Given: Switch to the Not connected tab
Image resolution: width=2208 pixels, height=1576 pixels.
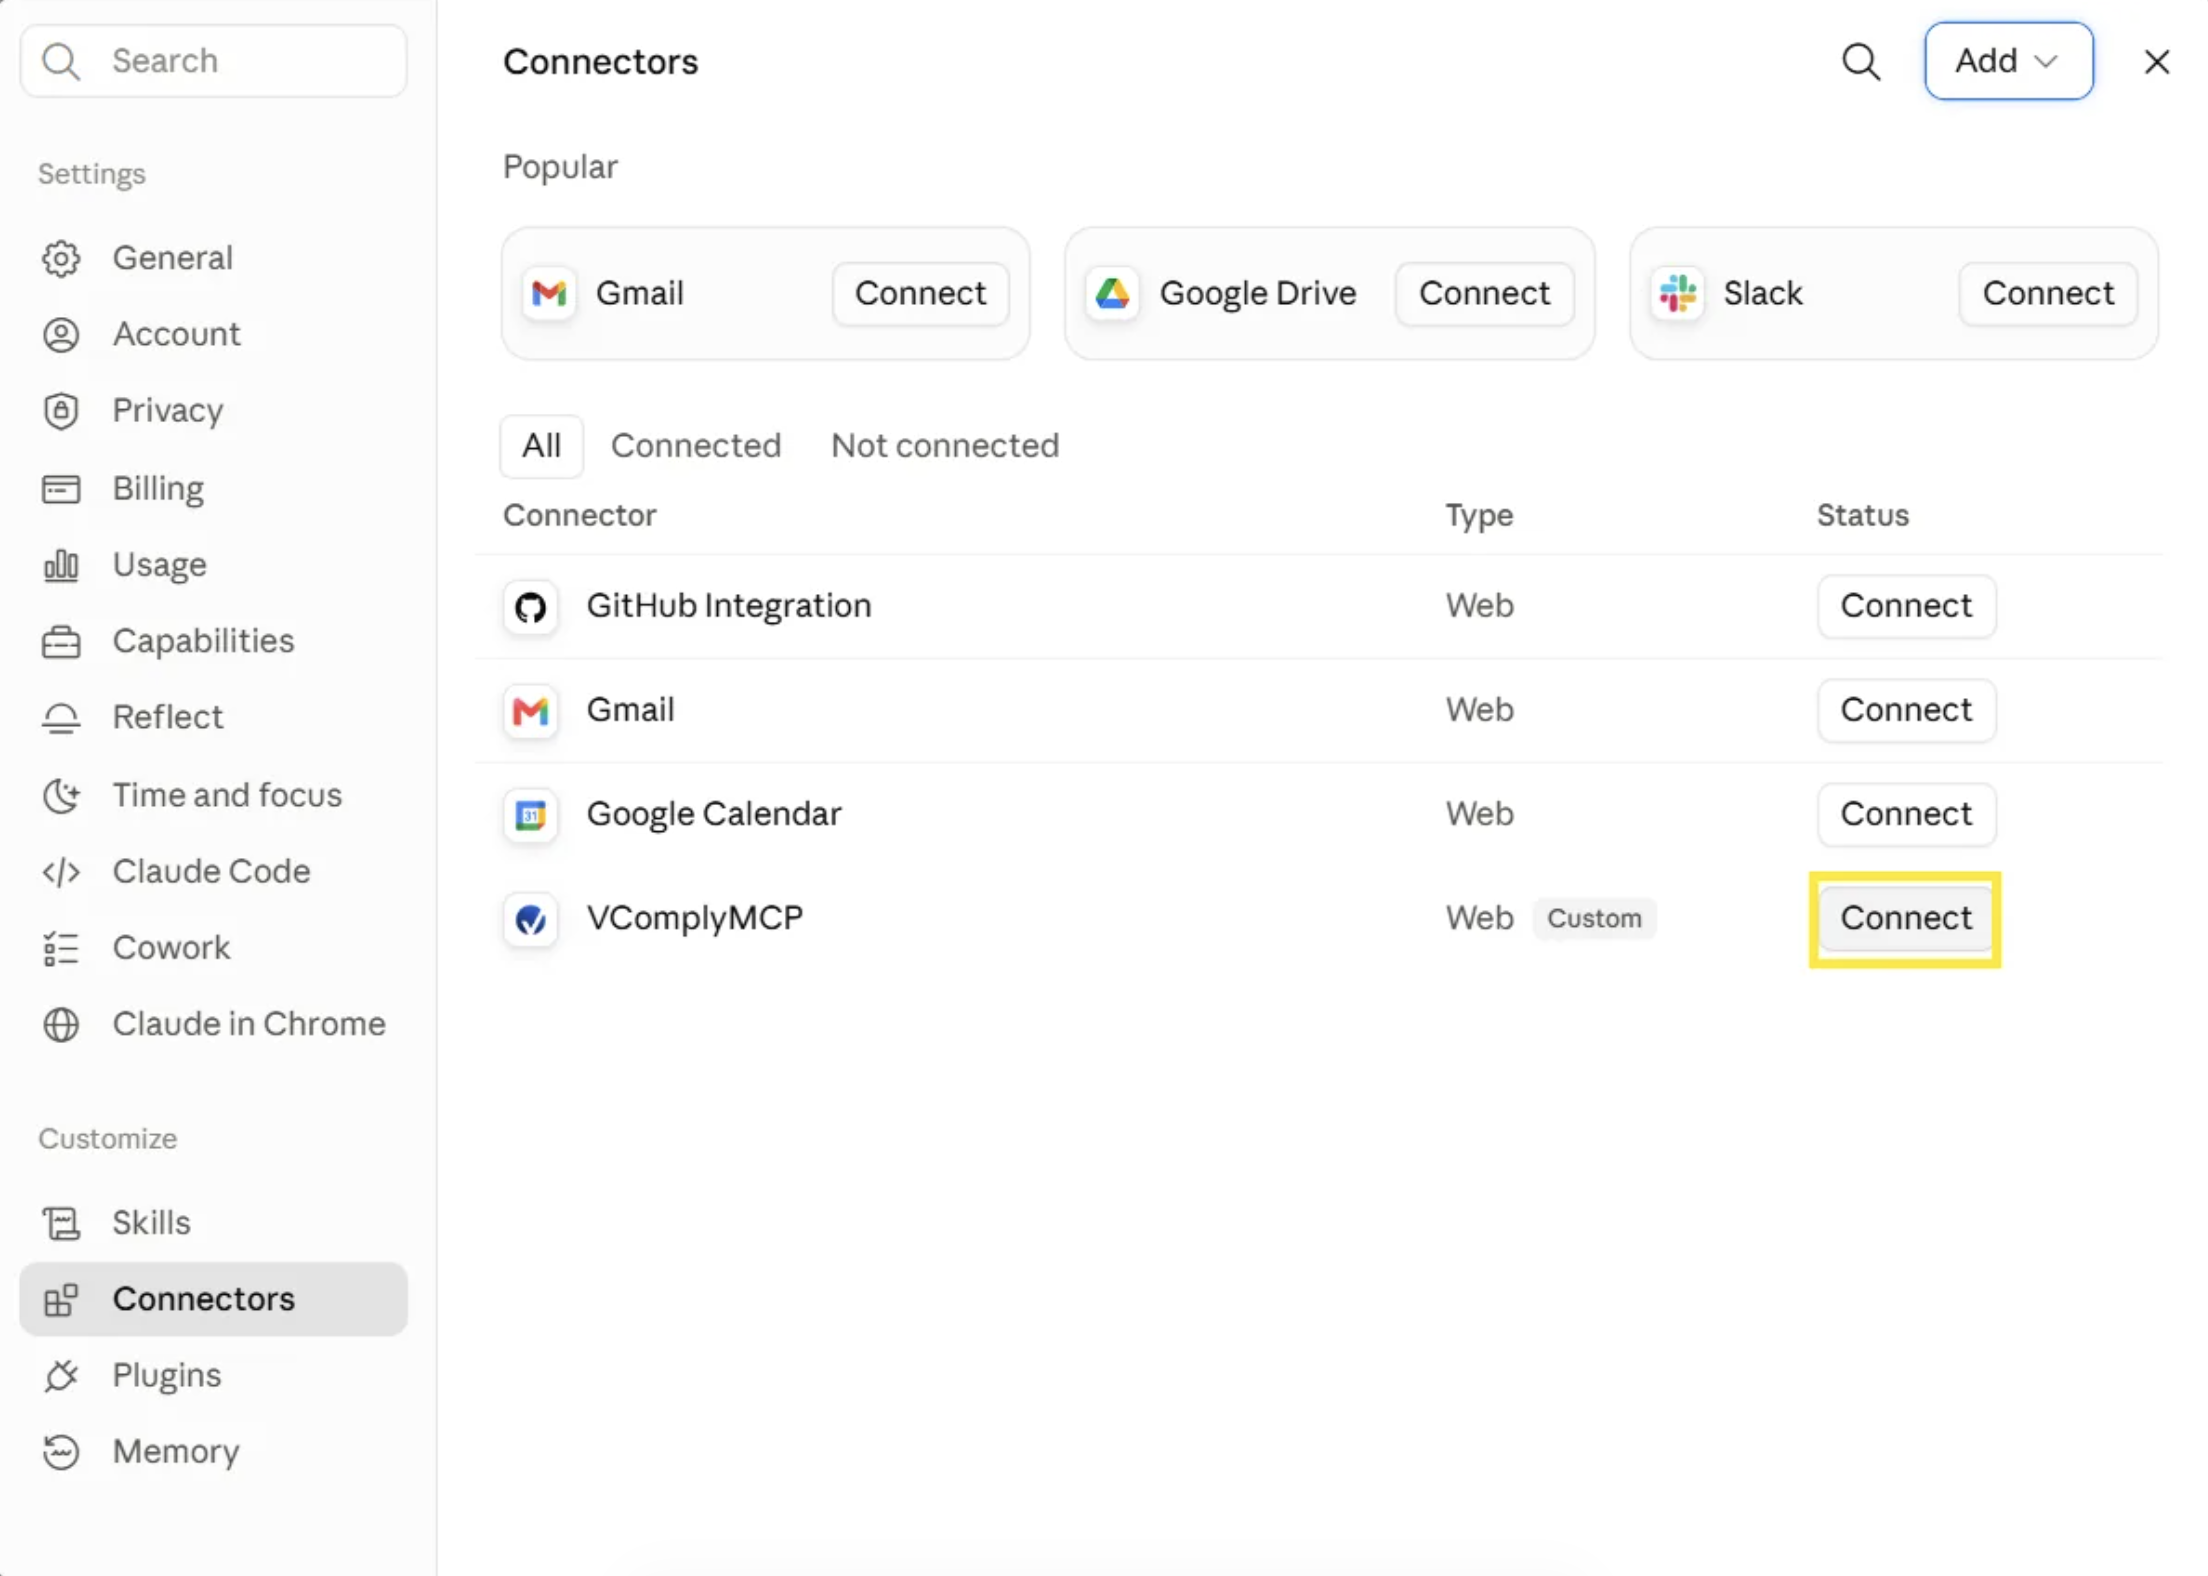Looking at the screenshot, I should (945, 446).
